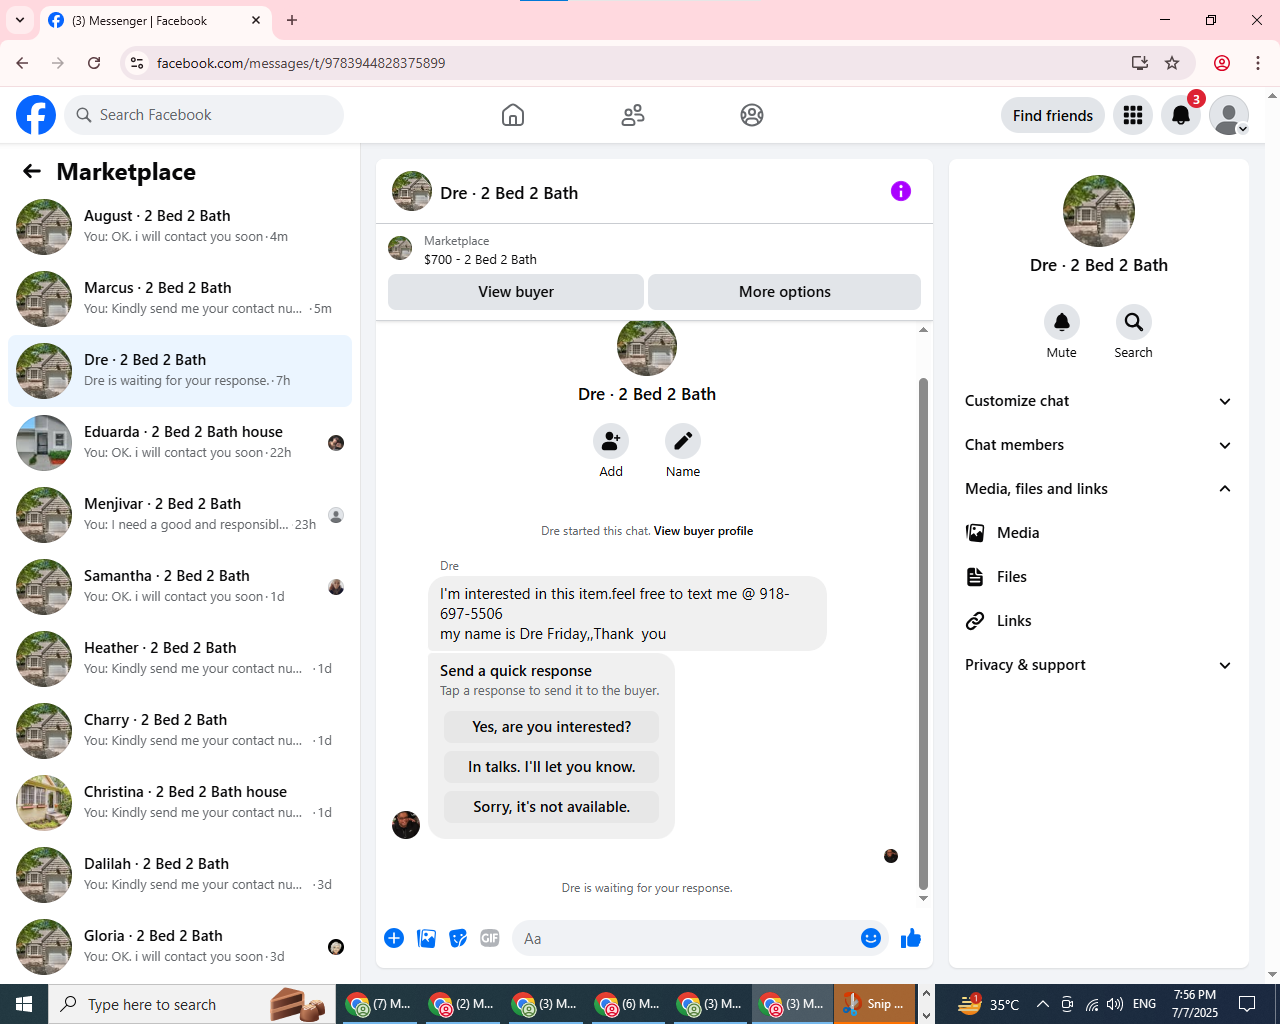Screen dimensions: 1280x1024
Task: Bookmark this page with the star icon
Action: [1172, 63]
